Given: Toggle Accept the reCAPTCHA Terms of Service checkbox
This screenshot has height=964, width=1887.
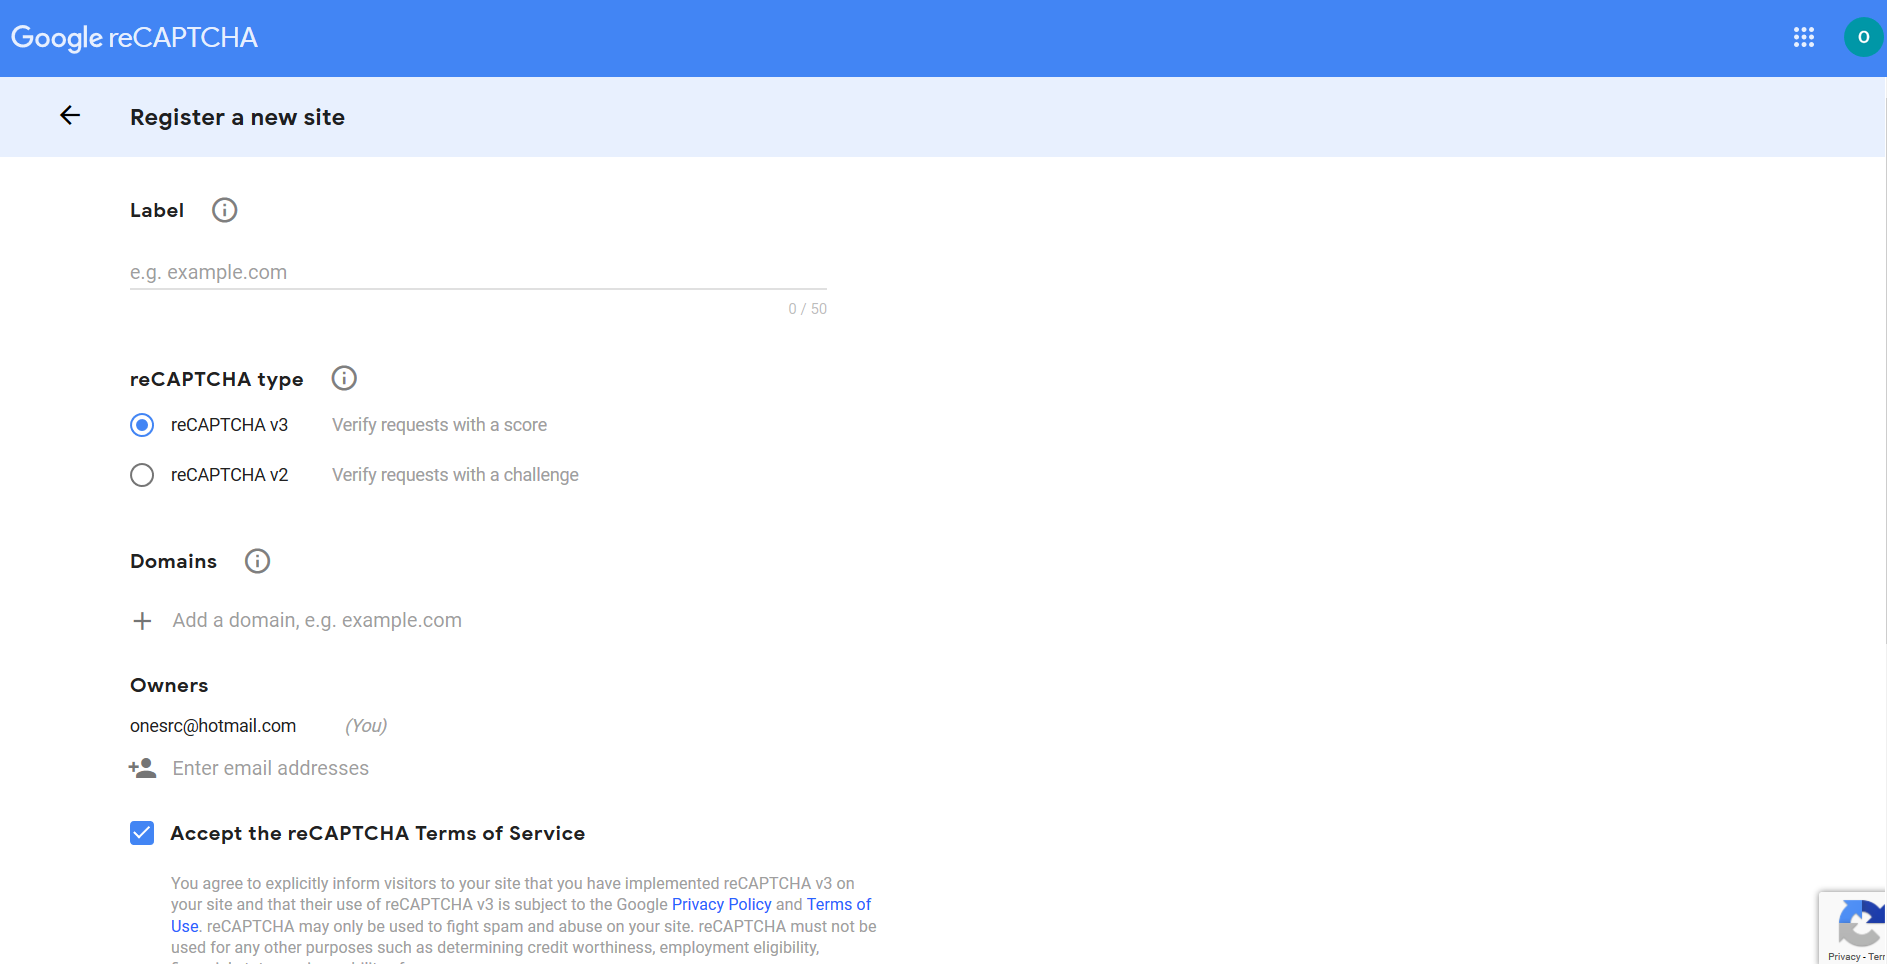Looking at the screenshot, I should point(142,833).
